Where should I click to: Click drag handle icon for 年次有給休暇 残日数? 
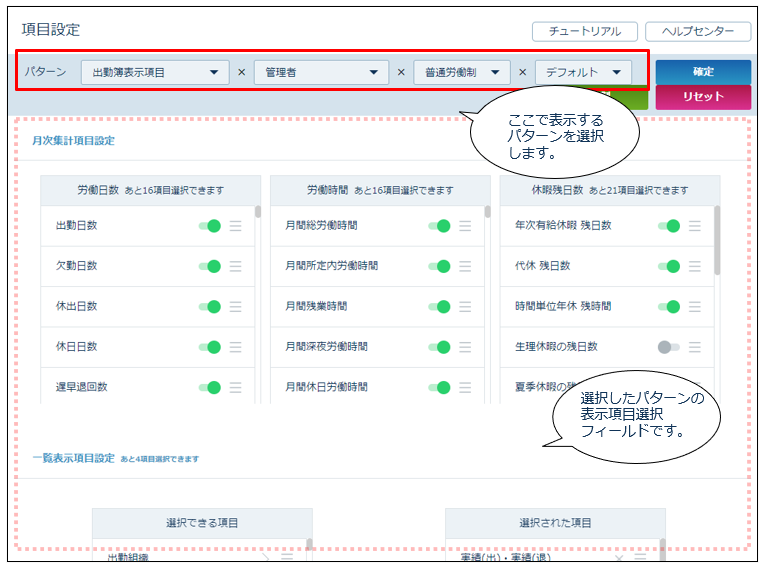[x=695, y=226]
